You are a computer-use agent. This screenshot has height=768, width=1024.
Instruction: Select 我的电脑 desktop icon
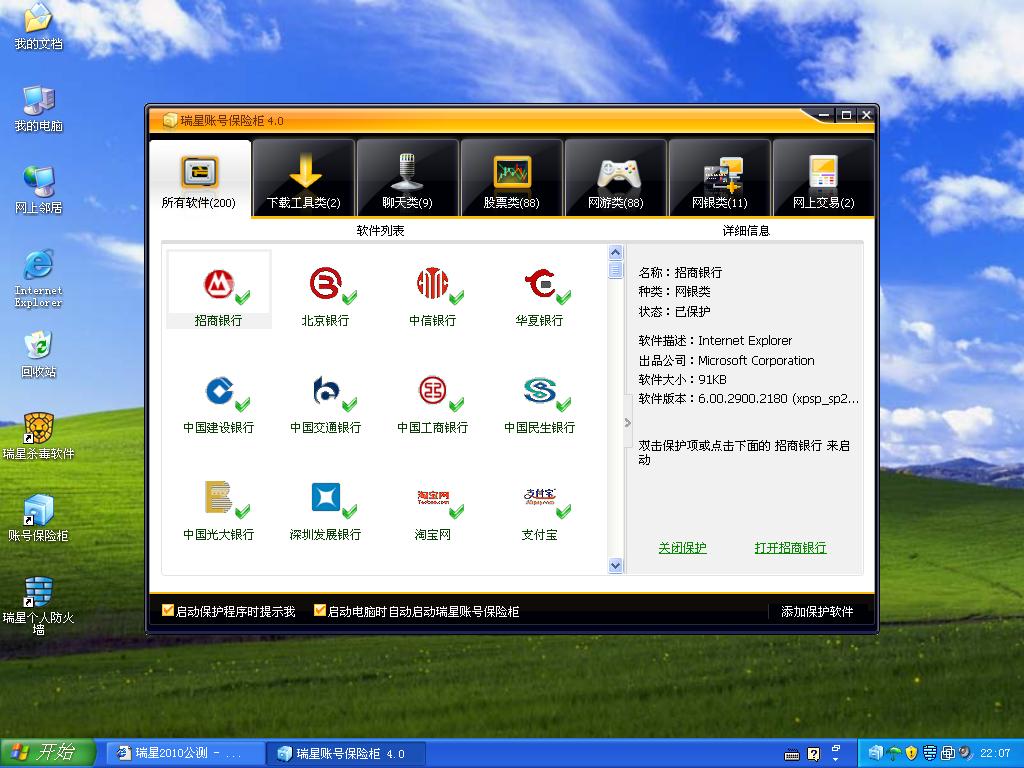pos(39,109)
